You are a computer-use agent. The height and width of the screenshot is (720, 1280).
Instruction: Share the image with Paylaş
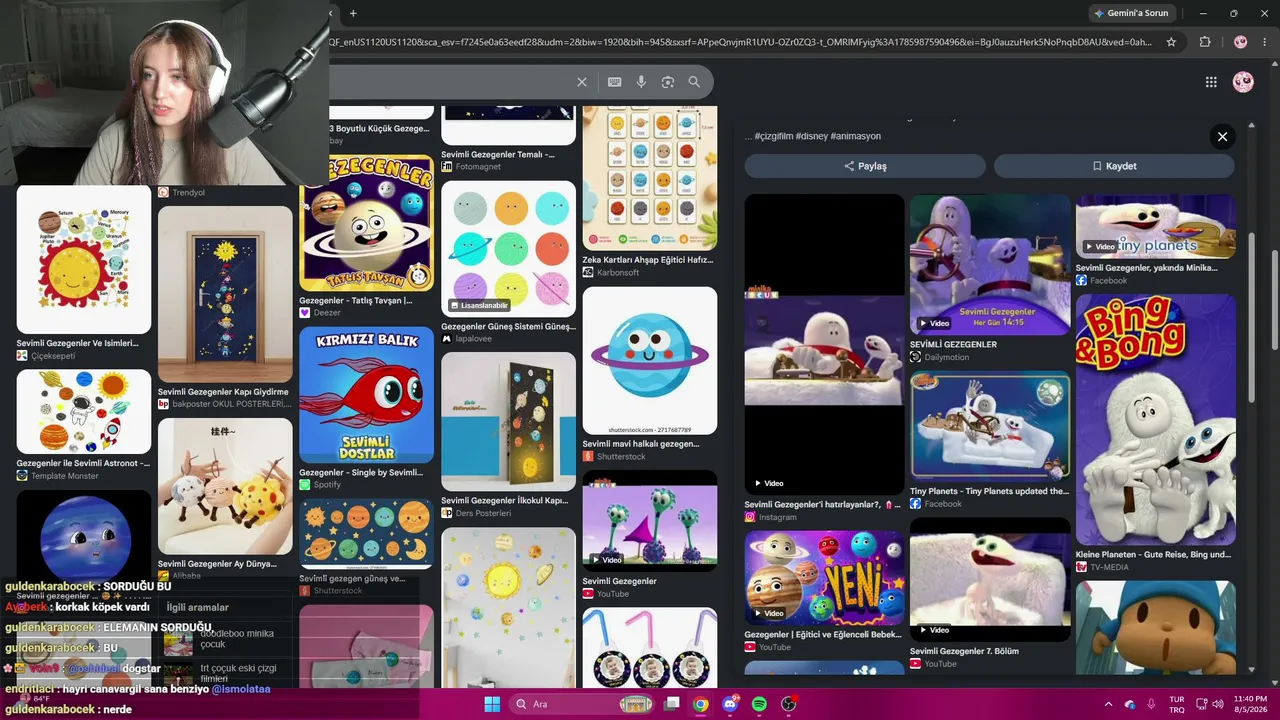[x=865, y=166]
